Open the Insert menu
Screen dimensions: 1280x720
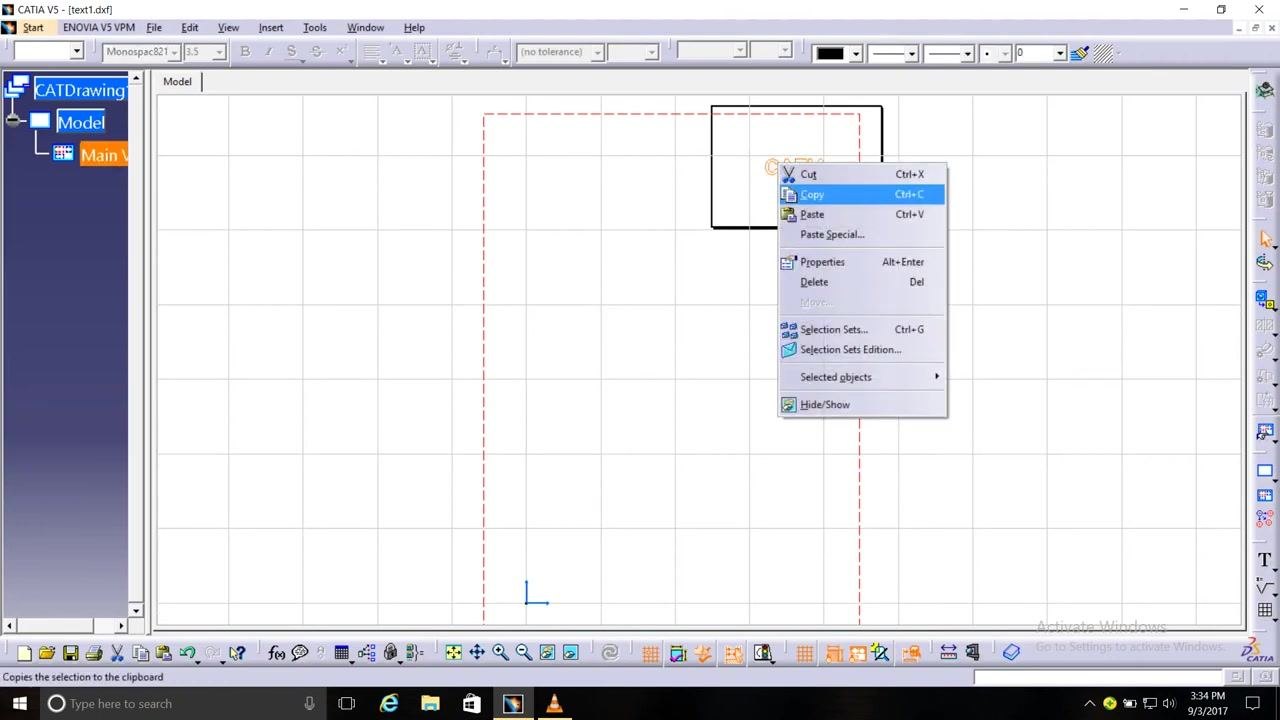[x=271, y=27]
